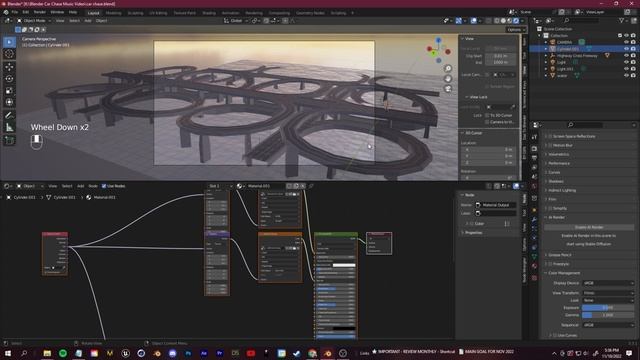Open the node editor Node menu
This screenshot has height=360, width=640.
pos(93,186)
